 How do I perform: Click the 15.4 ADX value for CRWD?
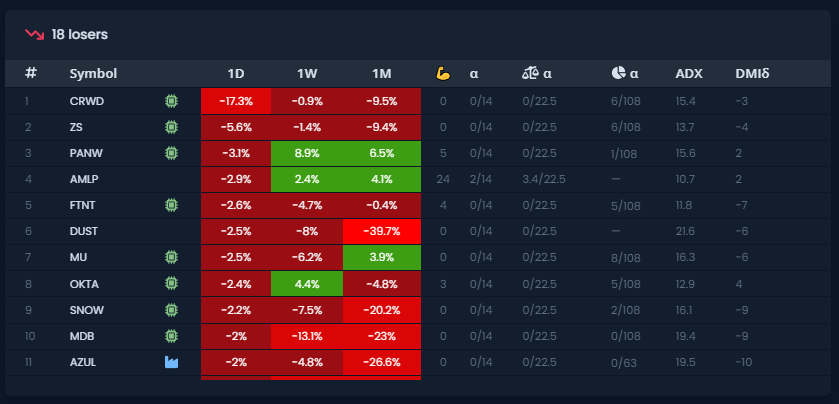tap(685, 101)
